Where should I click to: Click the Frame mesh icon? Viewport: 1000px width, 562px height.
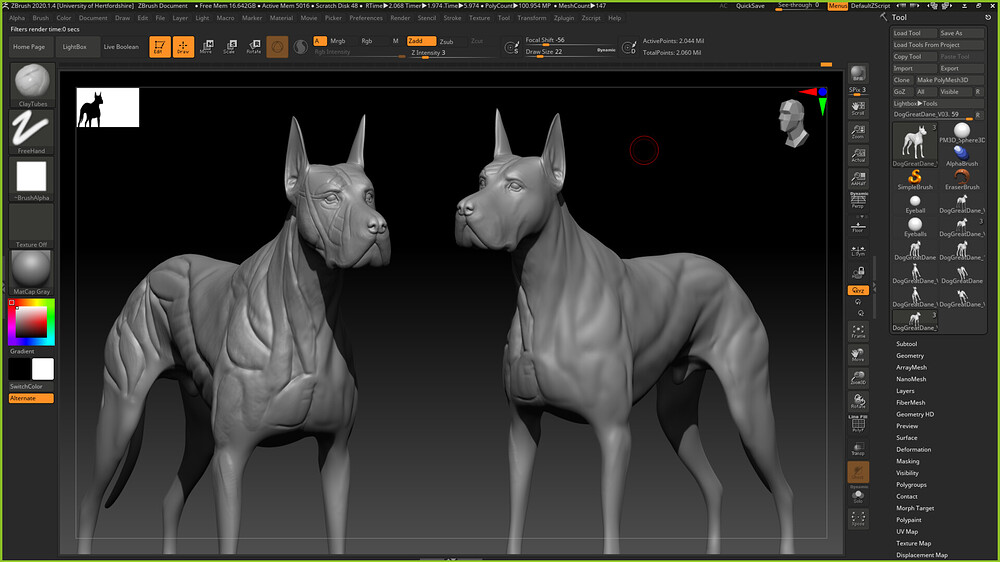(x=858, y=332)
